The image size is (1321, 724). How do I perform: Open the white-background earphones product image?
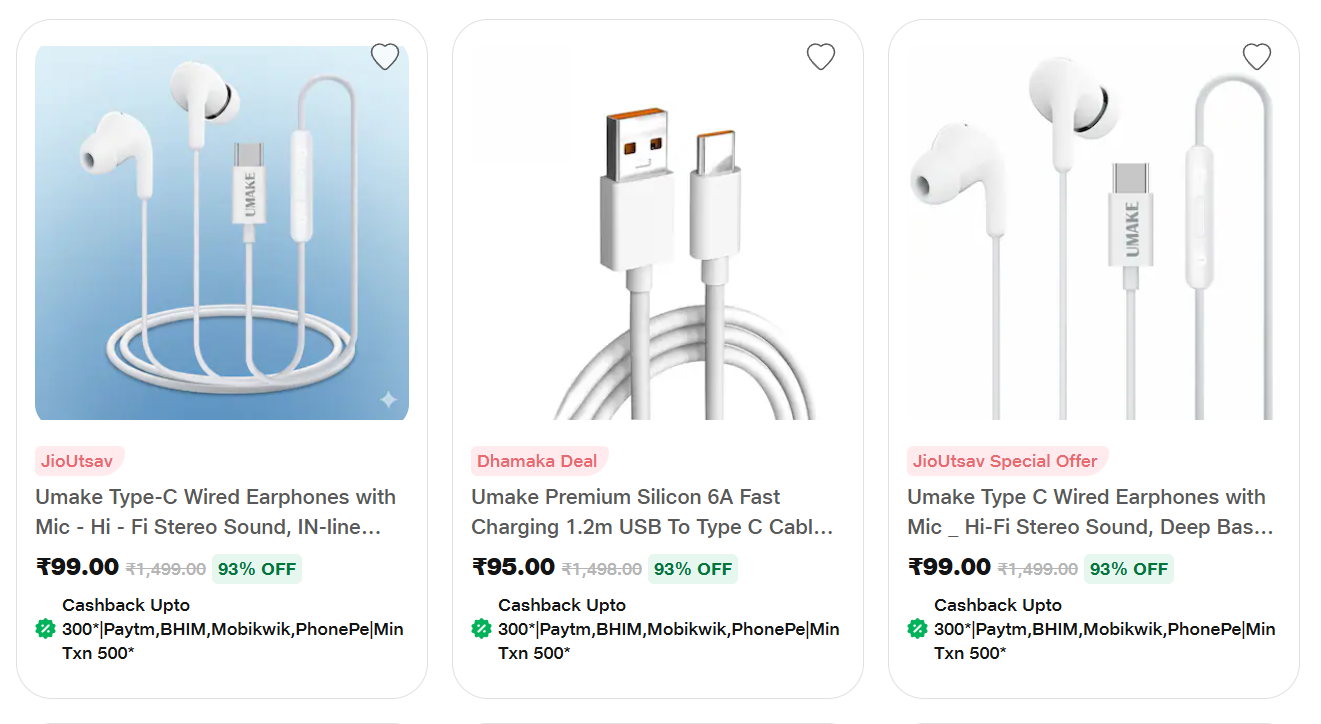pyautogui.click(x=1094, y=233)
